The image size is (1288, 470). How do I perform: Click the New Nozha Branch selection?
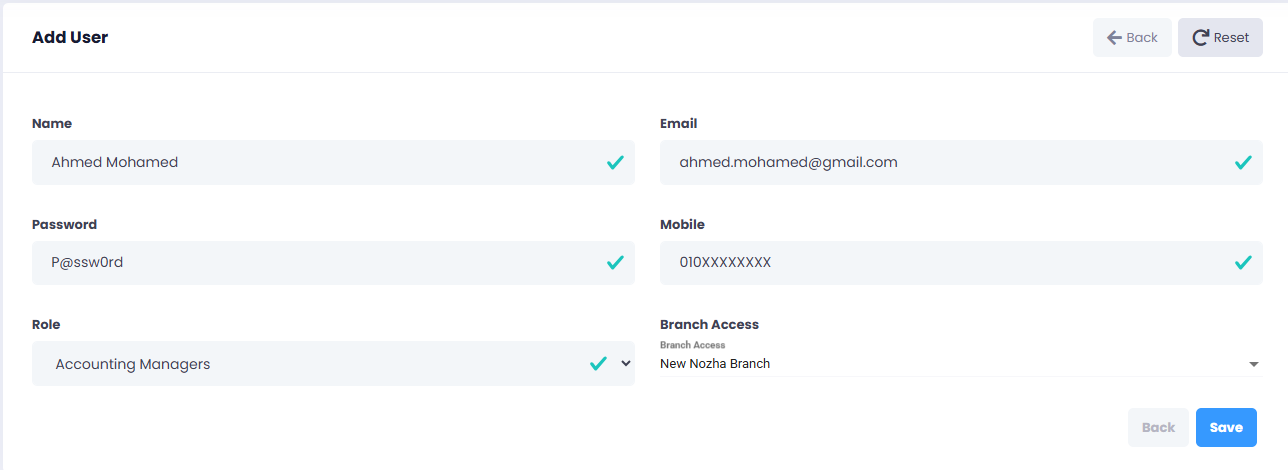[715, 364]
